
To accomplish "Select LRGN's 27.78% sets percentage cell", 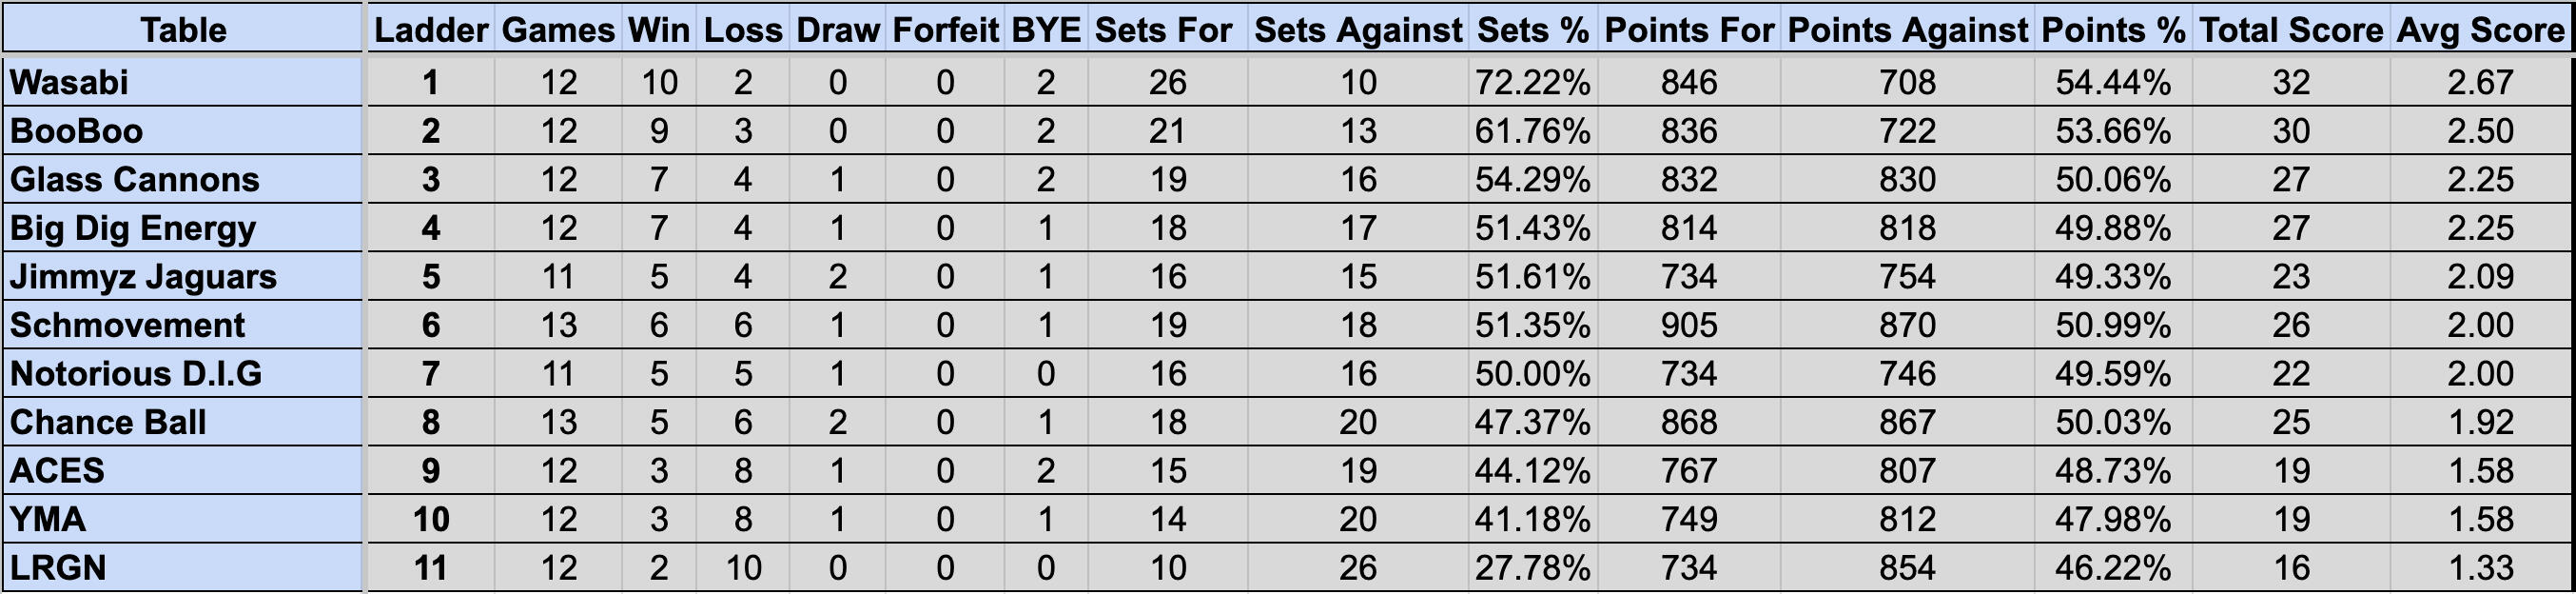I will tap(1533, 567).
